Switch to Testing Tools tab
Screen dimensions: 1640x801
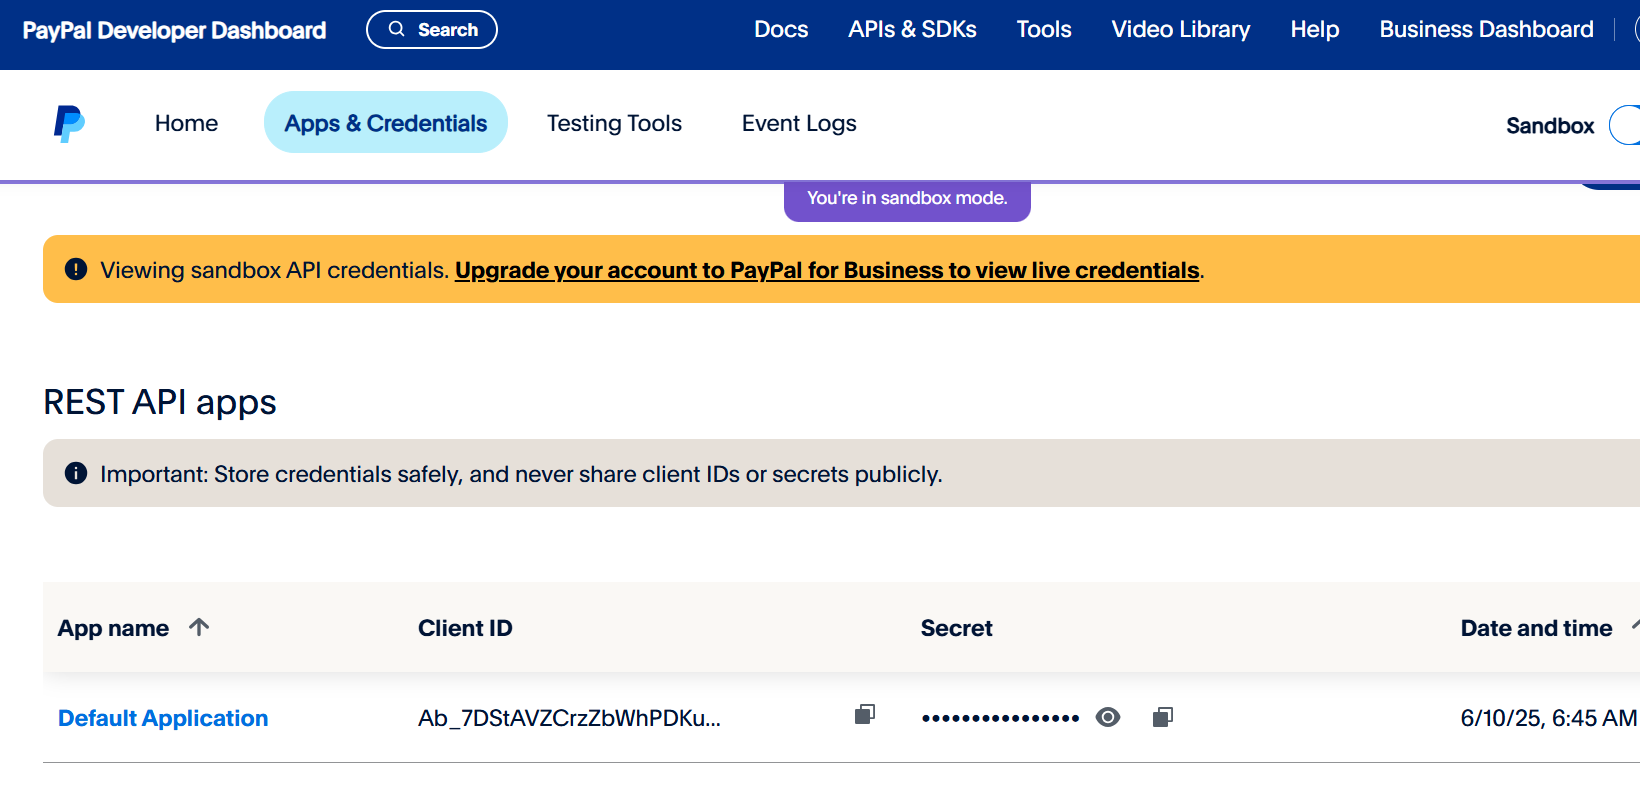tap(614, 123)
